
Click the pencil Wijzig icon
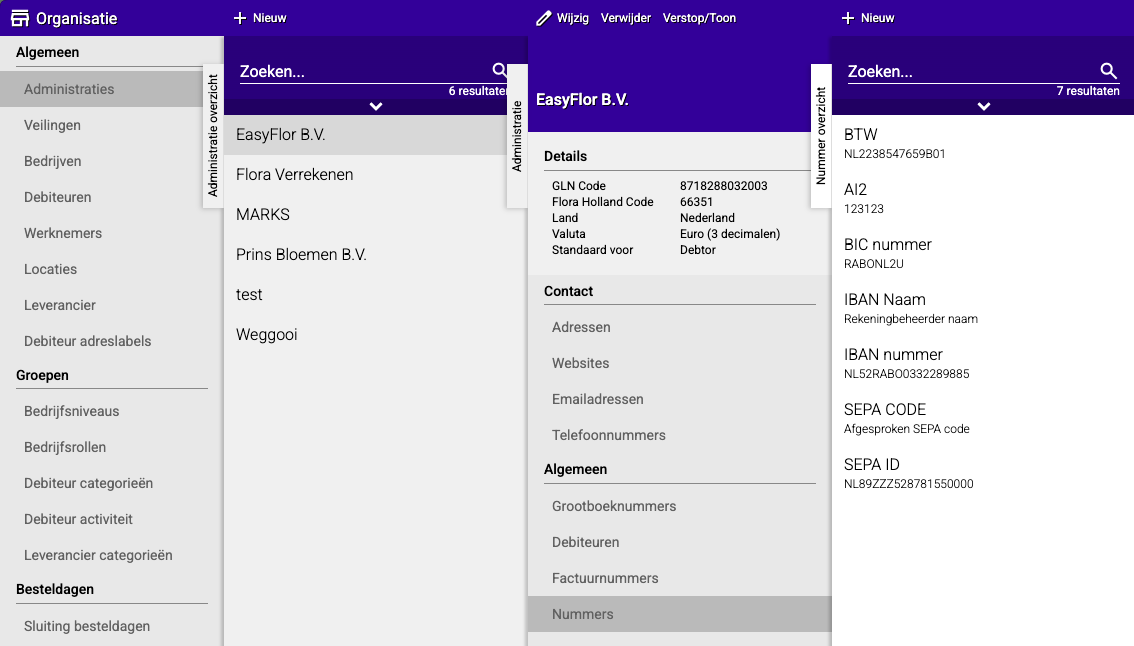coord(544,18)
